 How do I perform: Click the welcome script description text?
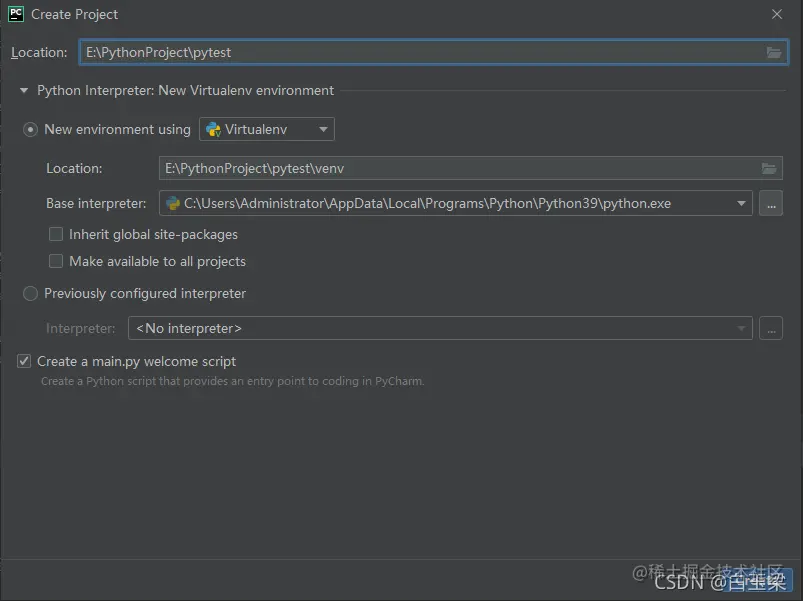click(x=233, y=381)
